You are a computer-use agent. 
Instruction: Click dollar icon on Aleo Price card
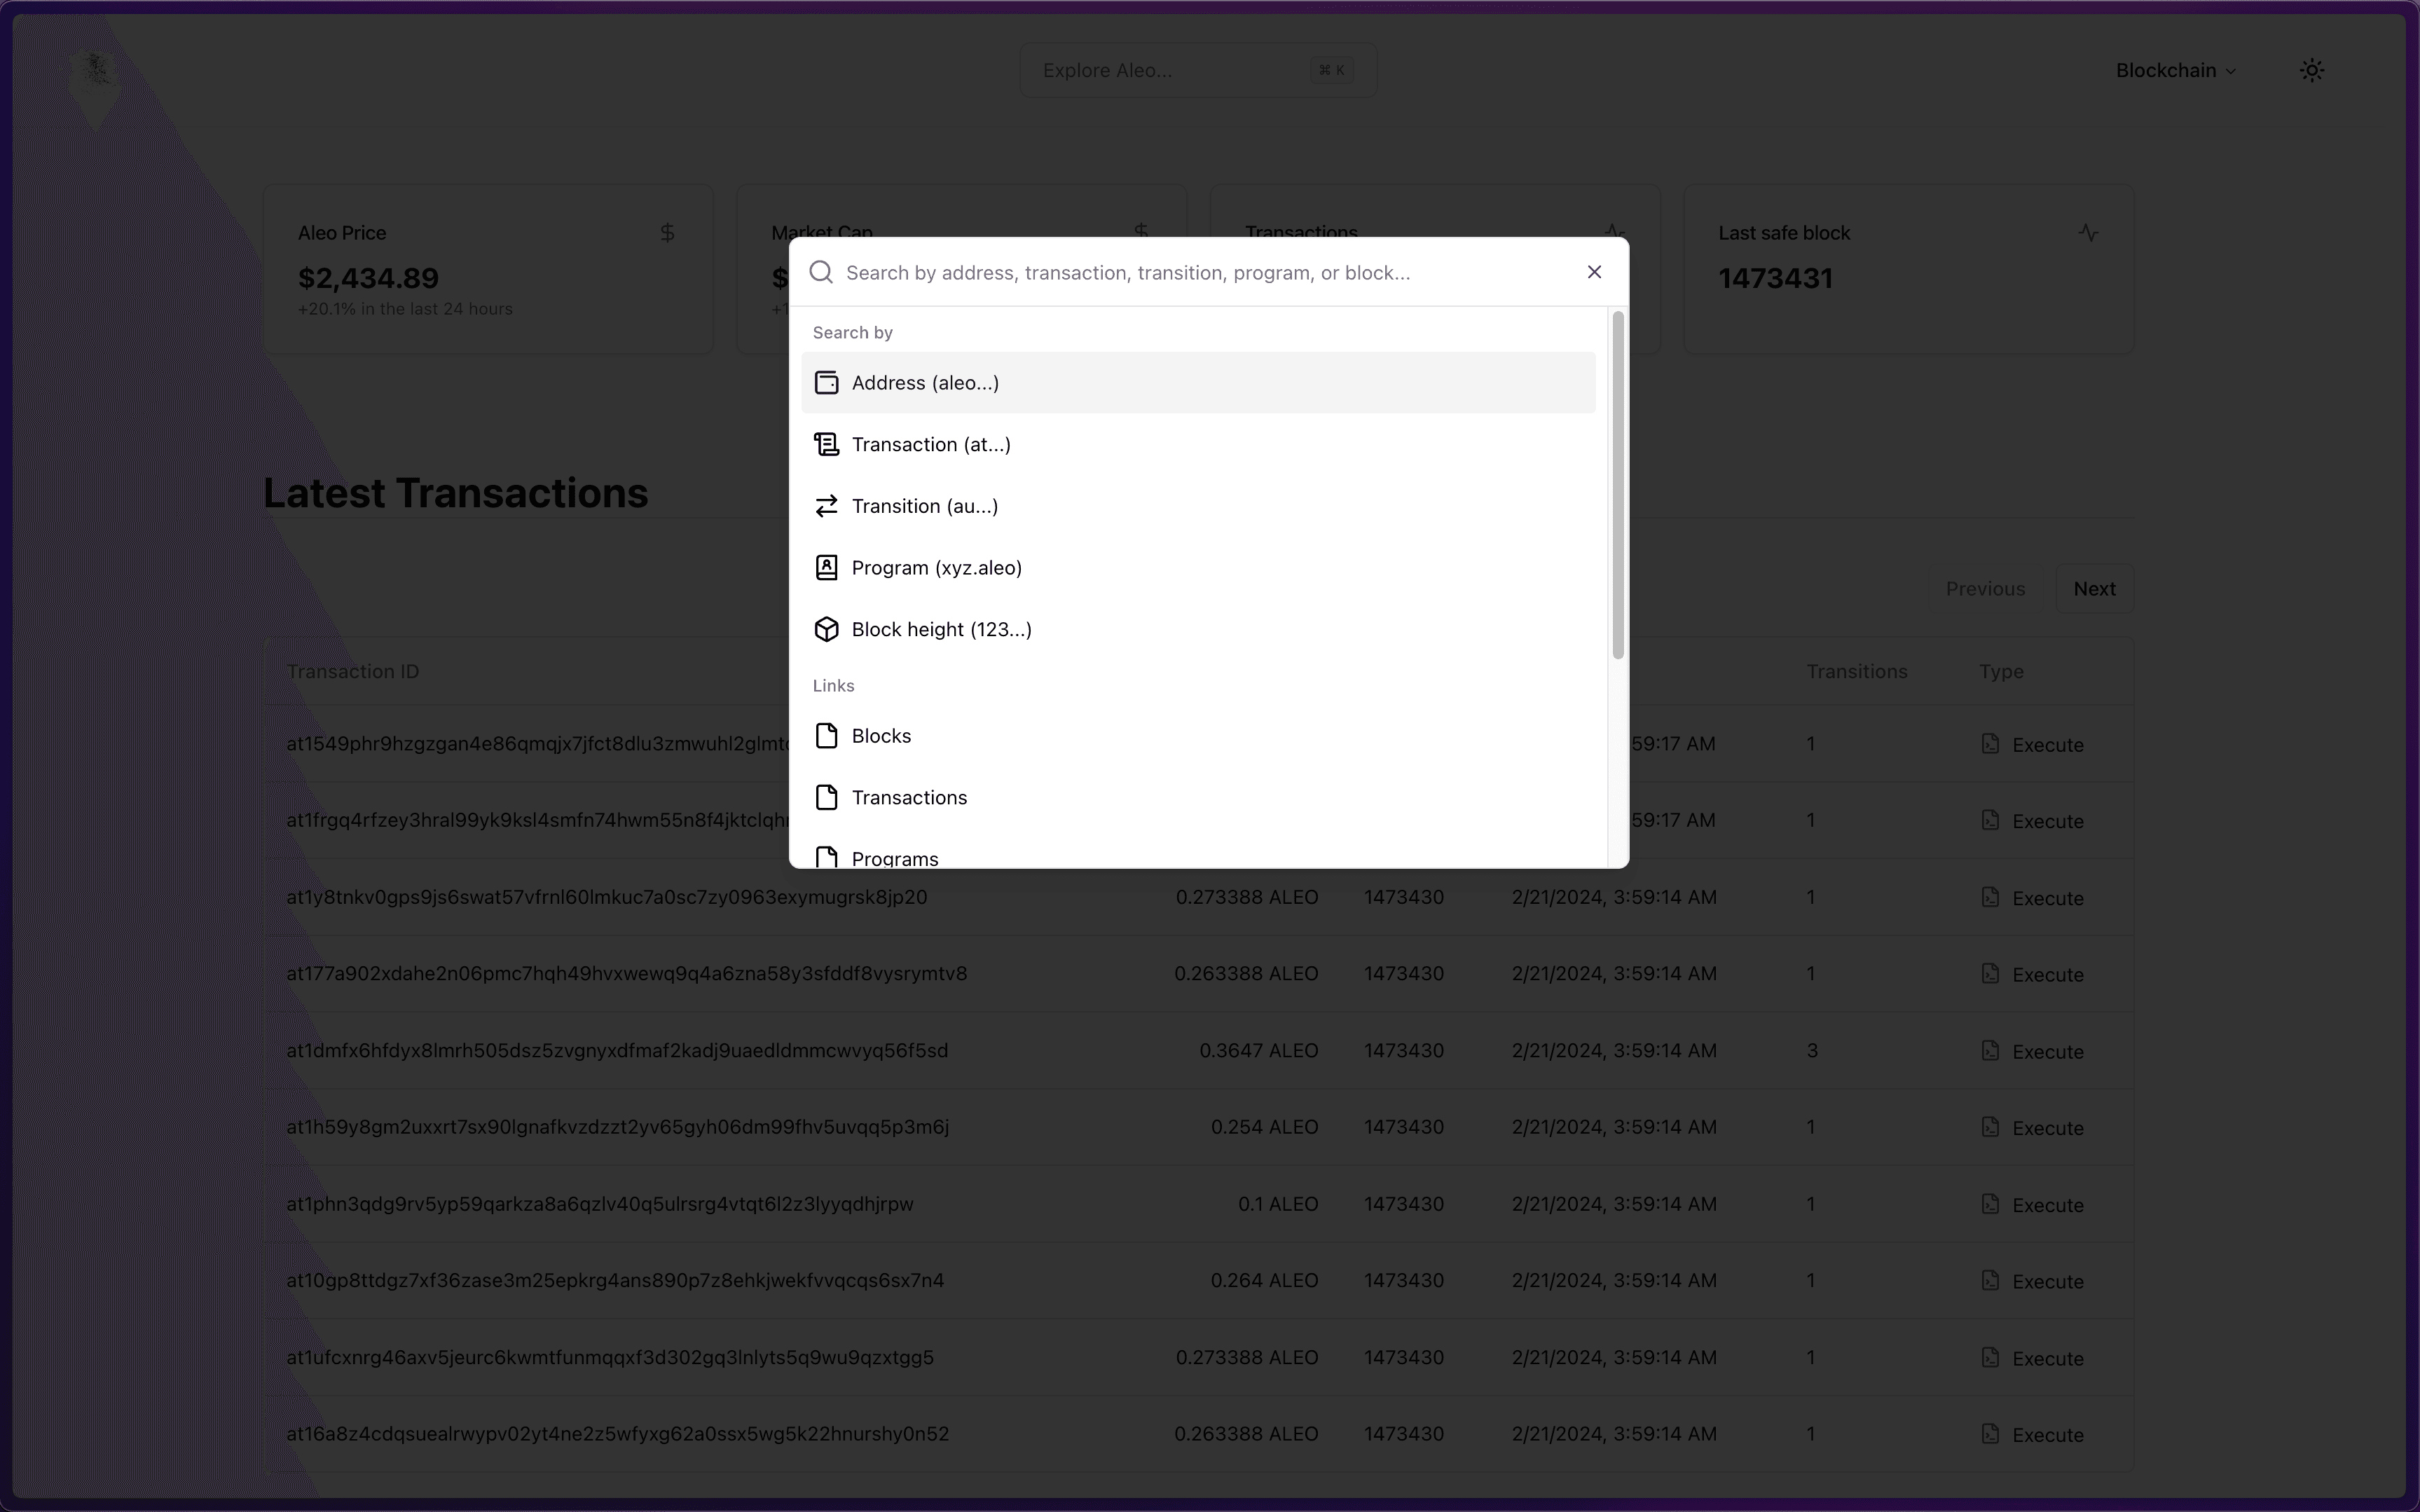point(667,233)
